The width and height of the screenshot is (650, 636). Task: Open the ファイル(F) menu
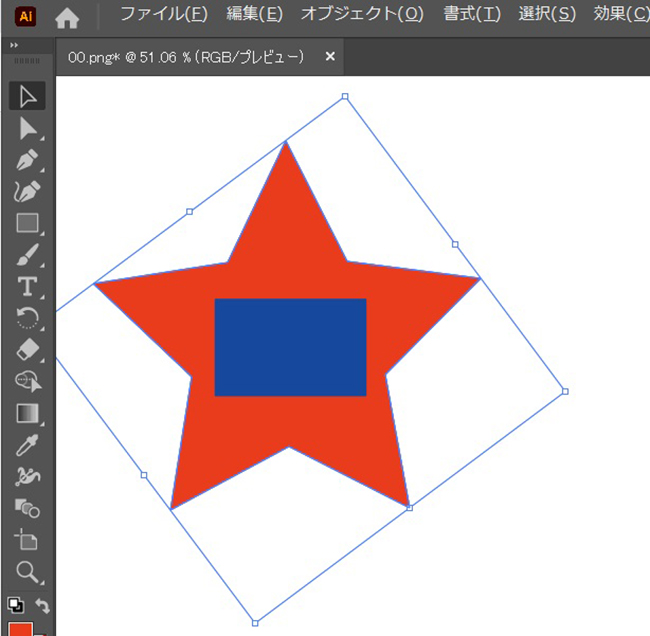pos(164,14)
